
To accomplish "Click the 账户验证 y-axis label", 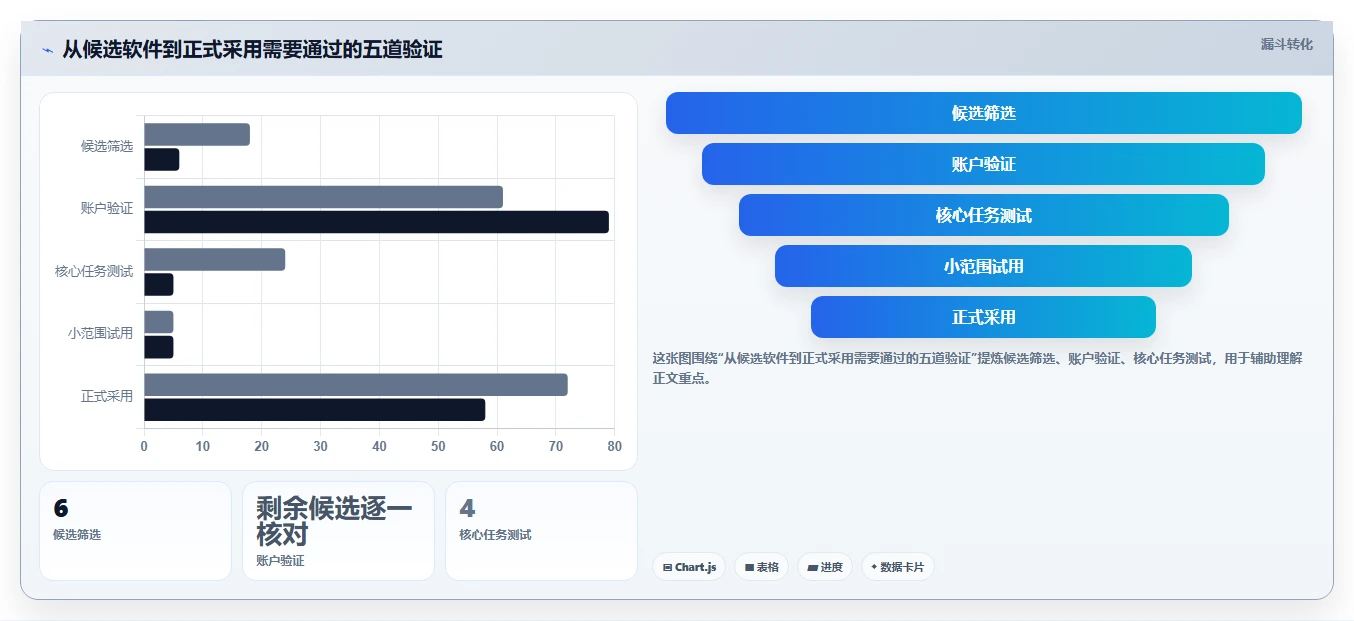I will [107, 209].
